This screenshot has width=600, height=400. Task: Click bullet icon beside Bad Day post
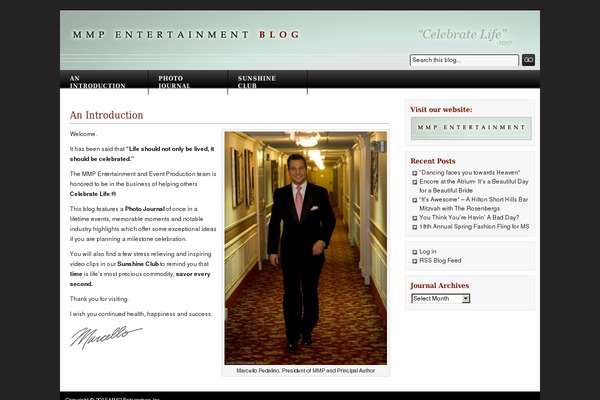(414, 218)
